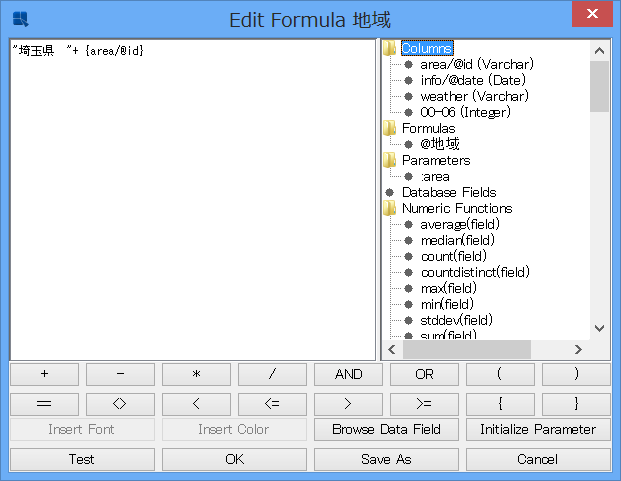
Task: Click the vertical scrollbar thumb
Action: [x=600, y=86]
